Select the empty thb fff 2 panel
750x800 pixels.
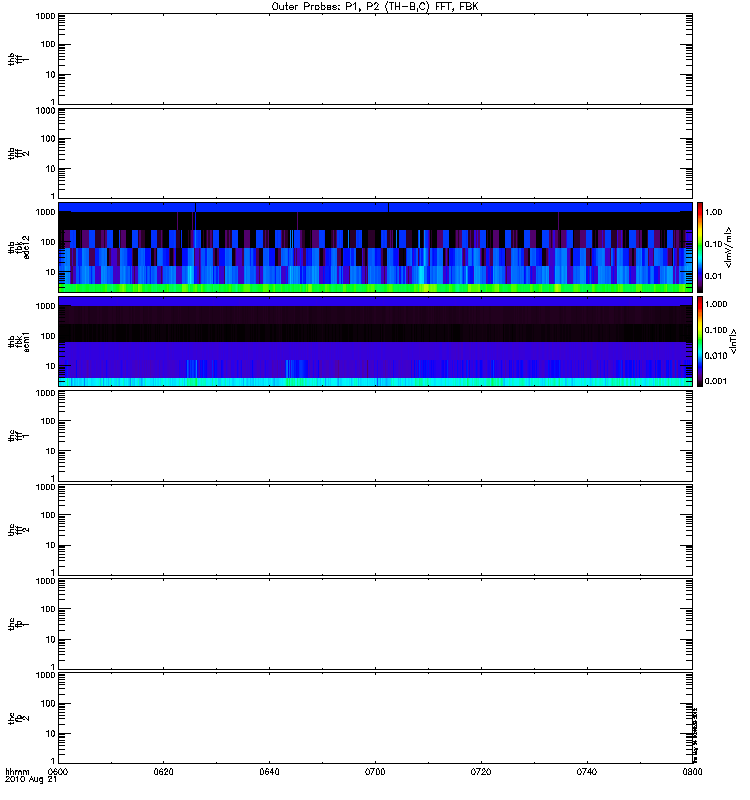(375, 152)
